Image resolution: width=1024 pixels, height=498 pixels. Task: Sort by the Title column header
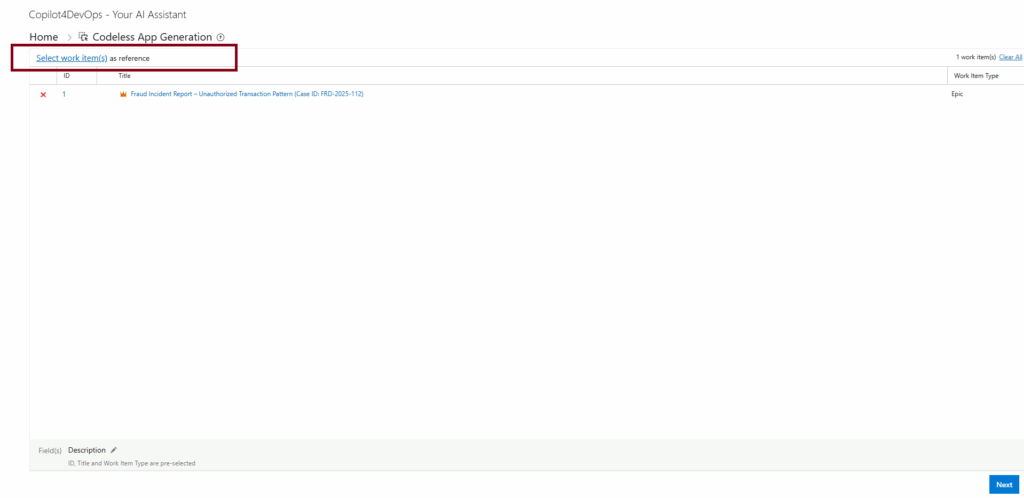click(x=124, y=76)
